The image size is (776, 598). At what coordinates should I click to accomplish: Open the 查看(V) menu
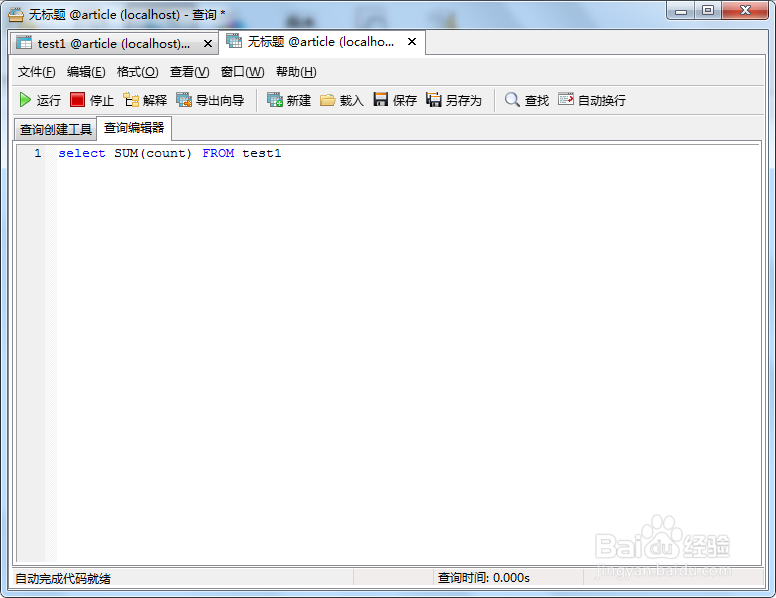(190, 72)
